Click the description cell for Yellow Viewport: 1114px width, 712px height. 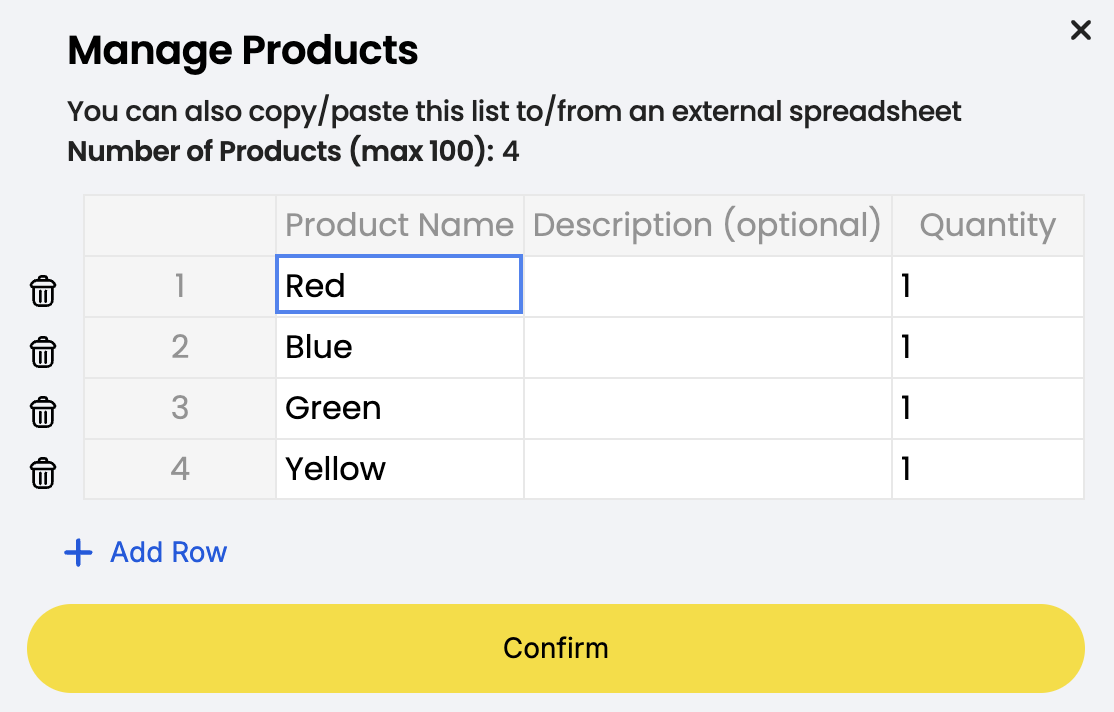click(707, 469)
